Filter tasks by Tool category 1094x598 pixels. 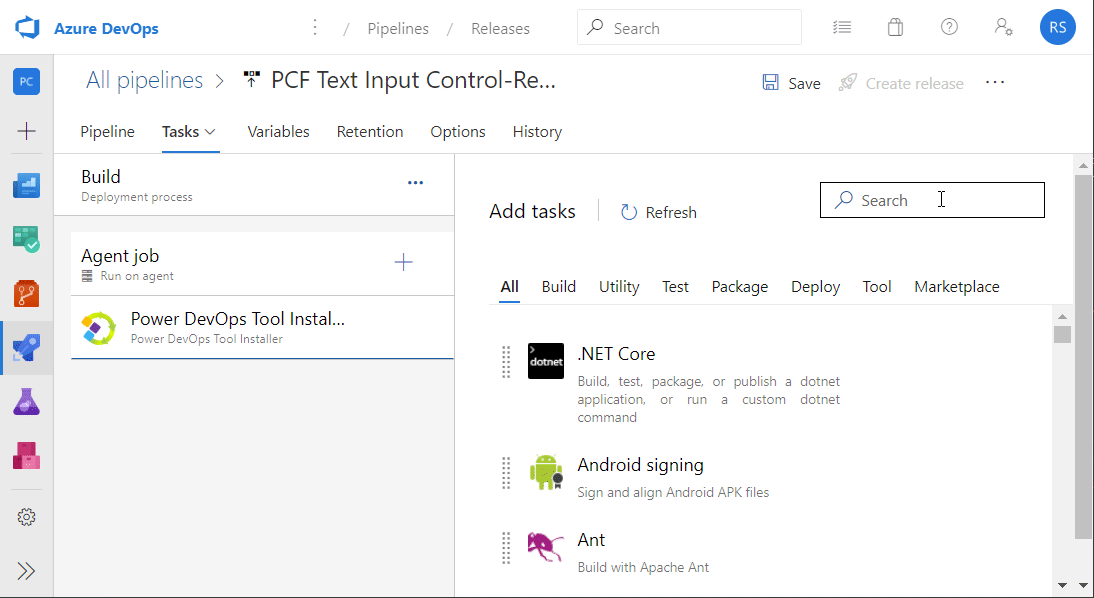[877, 287]
